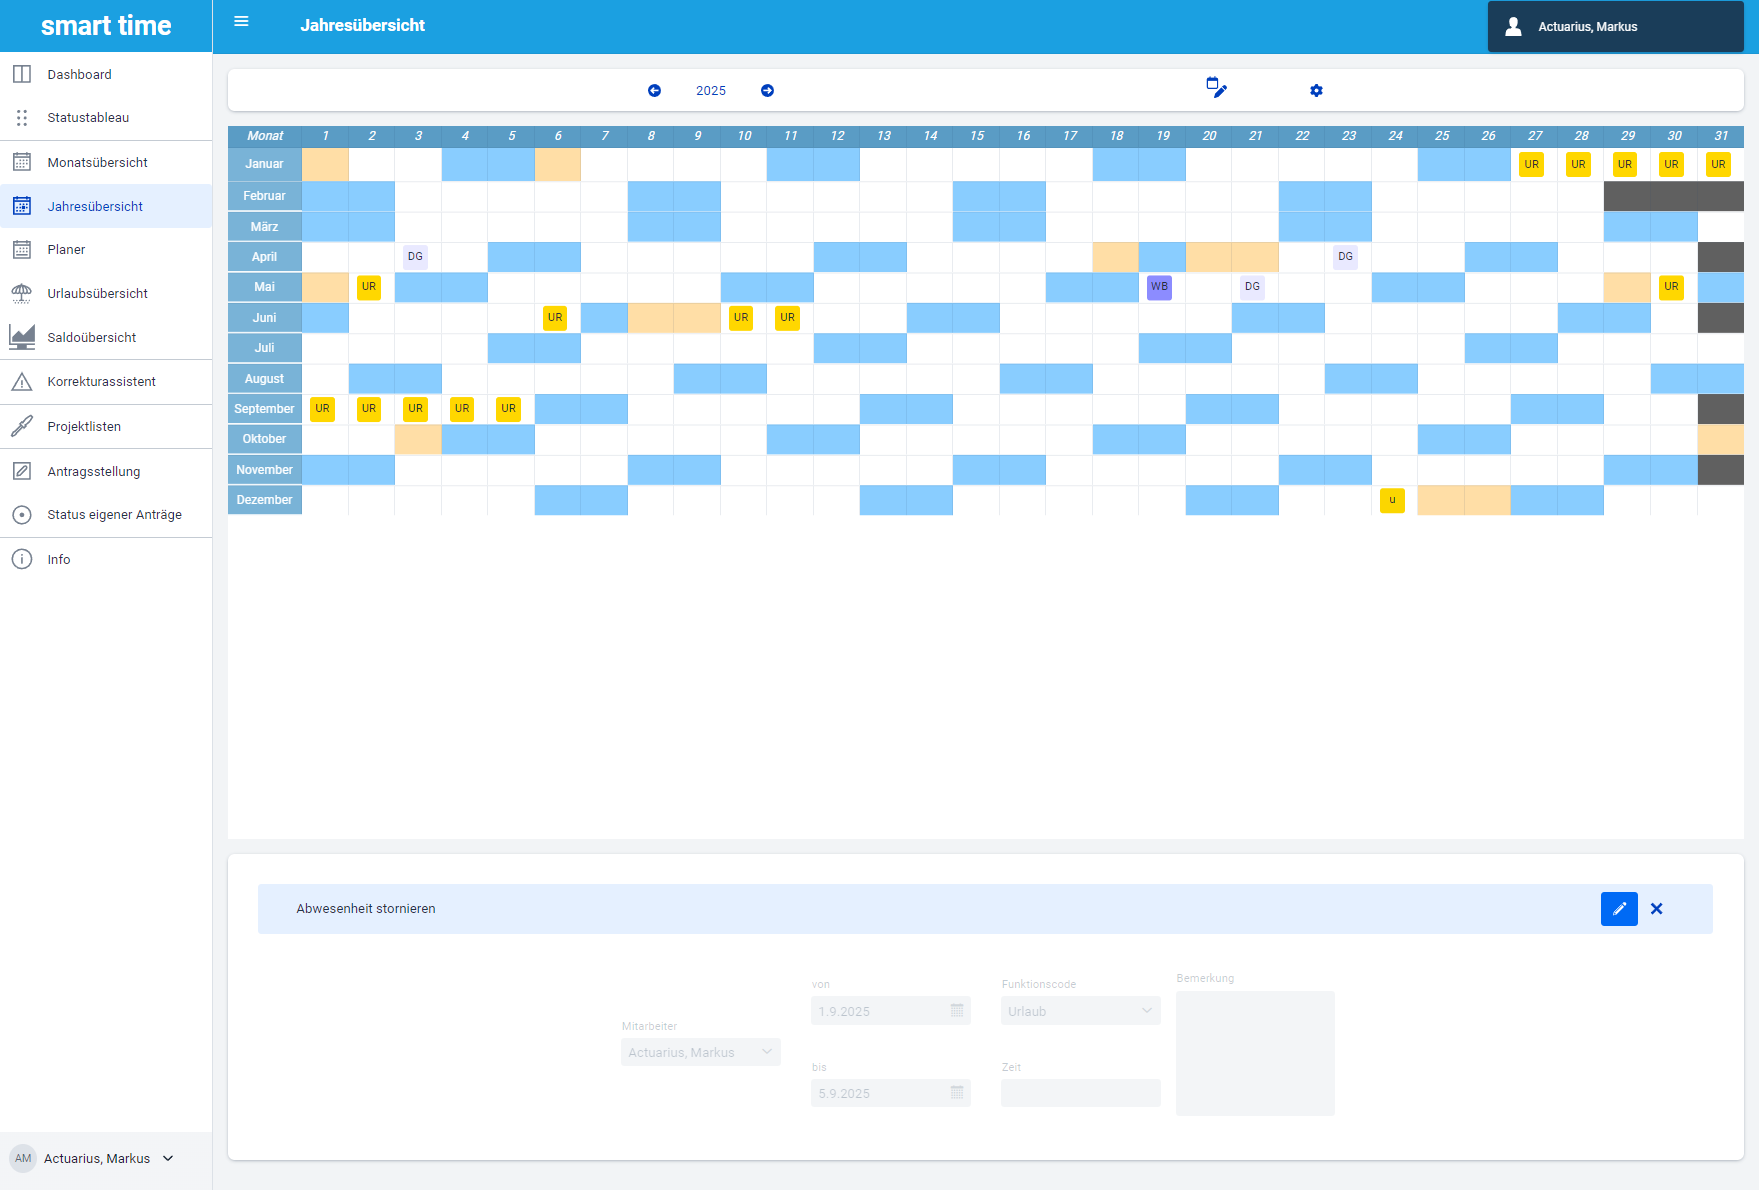The height and width of the screenshot is (1190, 1759).
Task: Click the blue pencil edit button
Action: click(1618, 909)
